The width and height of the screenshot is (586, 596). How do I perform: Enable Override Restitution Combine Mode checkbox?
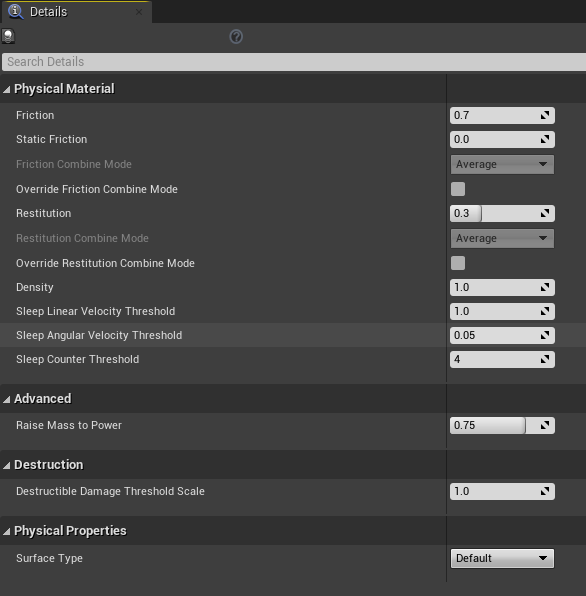point(458,263)
